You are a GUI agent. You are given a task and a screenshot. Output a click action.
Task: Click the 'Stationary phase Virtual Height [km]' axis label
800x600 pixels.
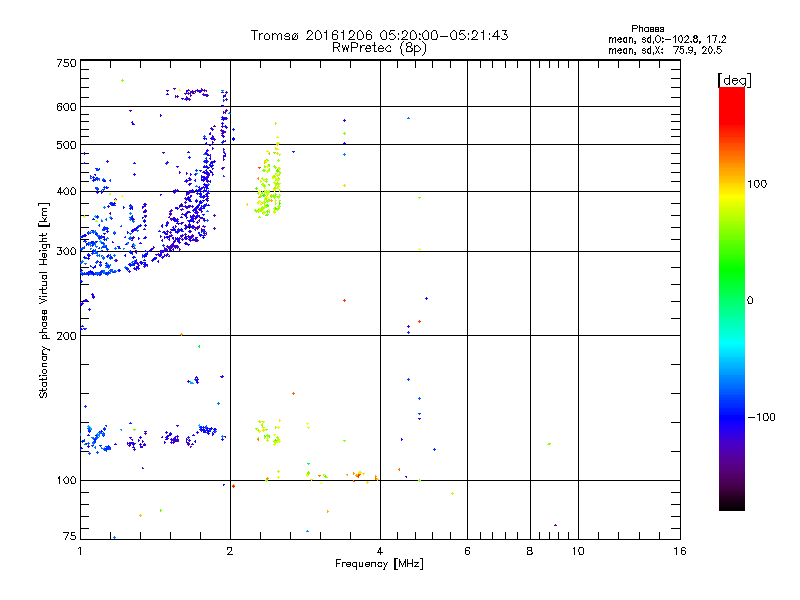click(44, 300)
